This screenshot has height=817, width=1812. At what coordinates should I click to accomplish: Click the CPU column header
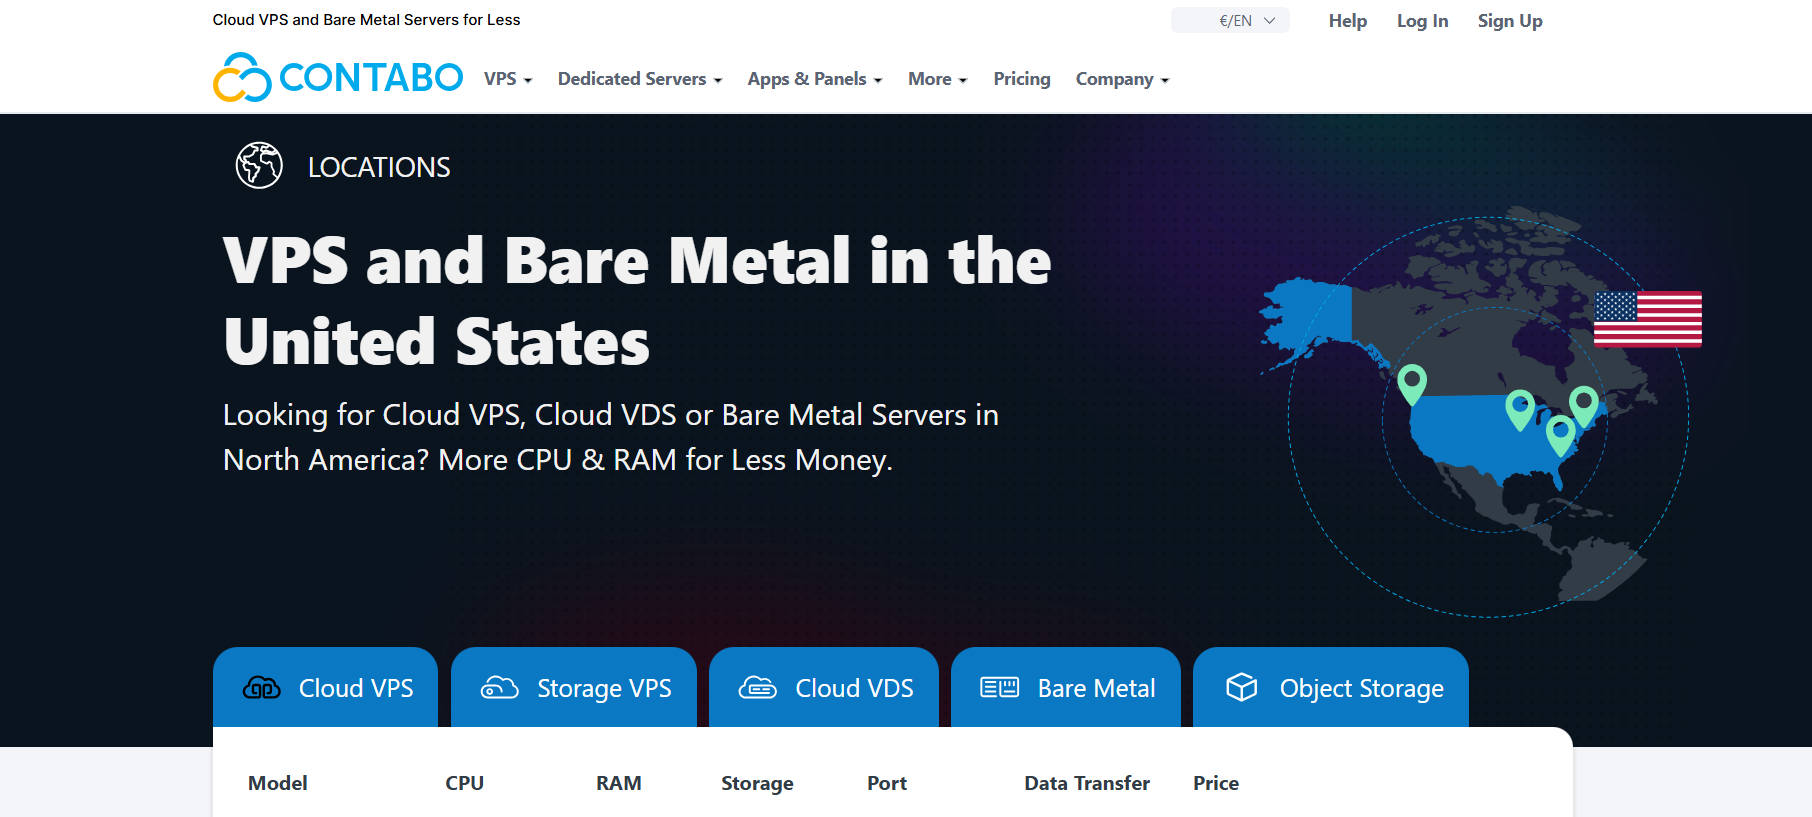click(465, 783)
